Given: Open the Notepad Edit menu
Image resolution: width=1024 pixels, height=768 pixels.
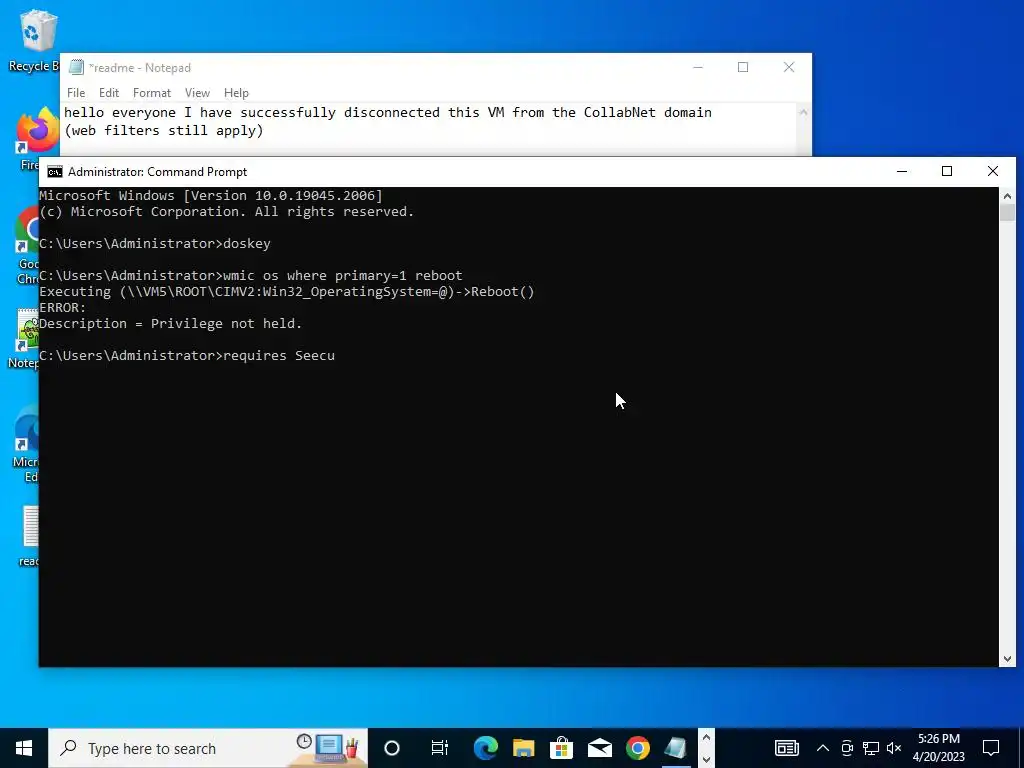Looking at the screenshot, I should click(108, 93).
